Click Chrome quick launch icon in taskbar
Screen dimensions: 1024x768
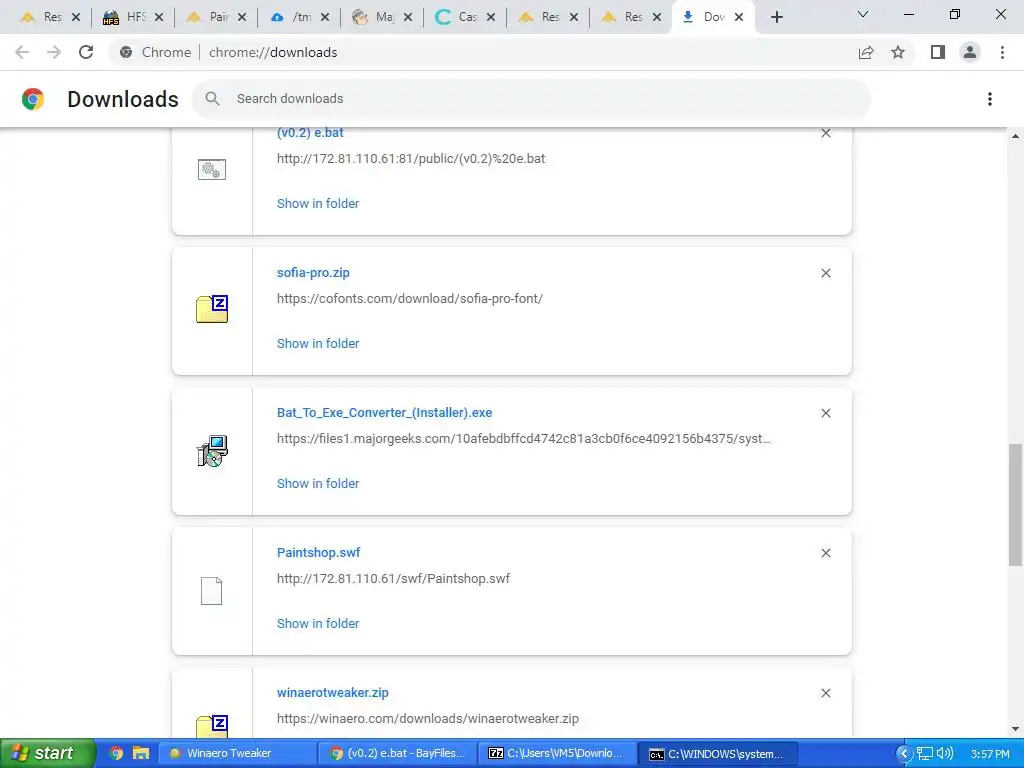116,754
